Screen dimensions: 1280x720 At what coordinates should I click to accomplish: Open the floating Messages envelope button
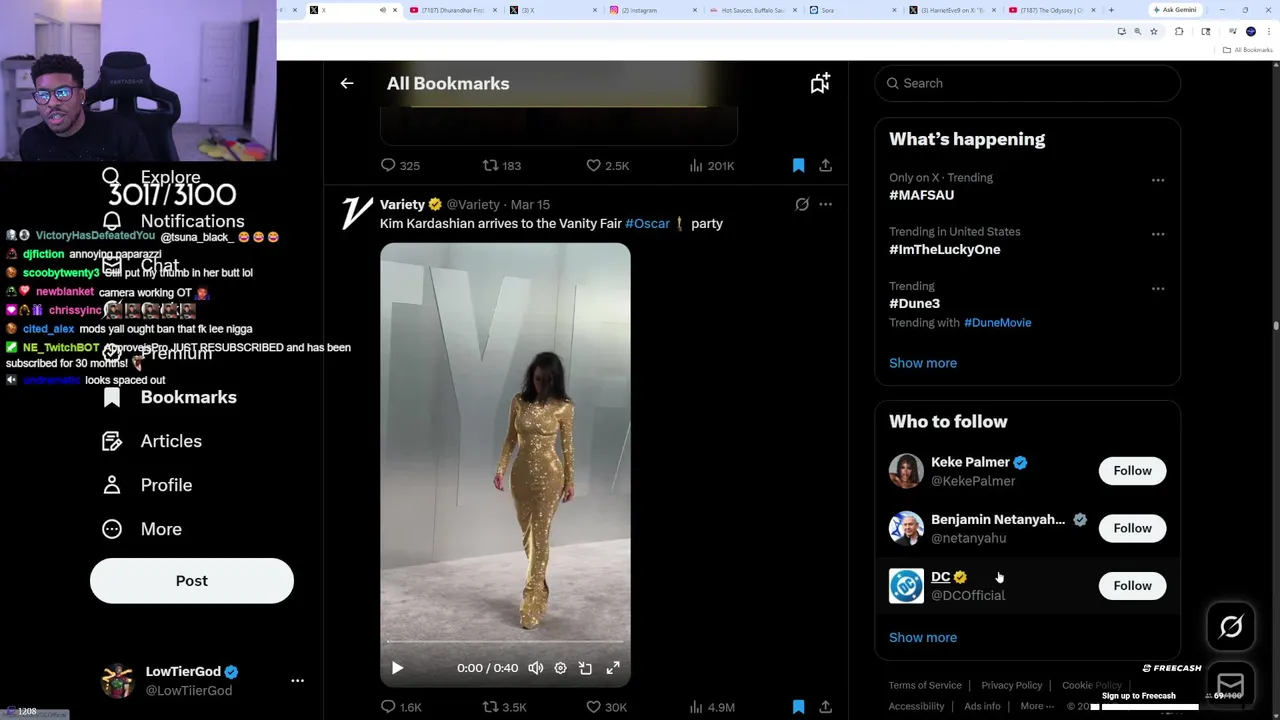[1231, 685]
